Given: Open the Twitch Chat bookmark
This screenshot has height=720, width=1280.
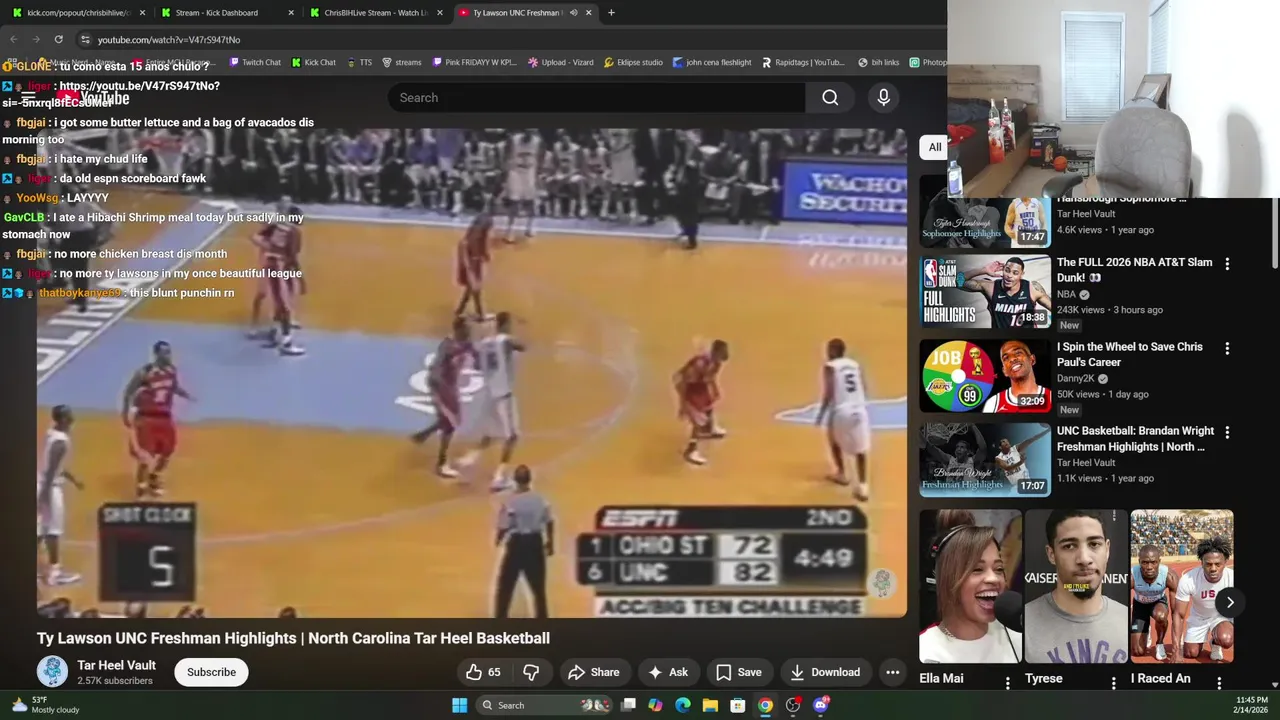Looking at the screenshot, I should 255,62.
